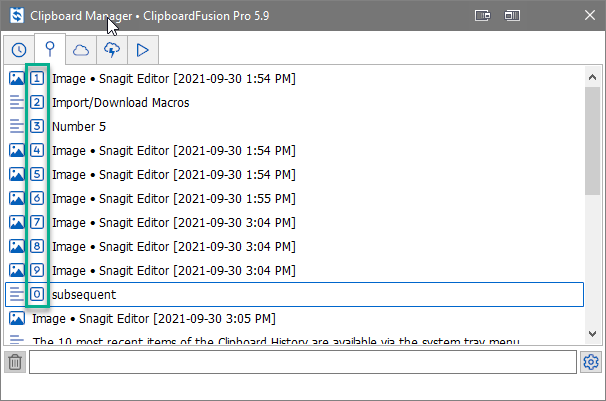Click the hotkey number 2 badge
The width and height of the screenshot is (606, 401).
point(37,102)
